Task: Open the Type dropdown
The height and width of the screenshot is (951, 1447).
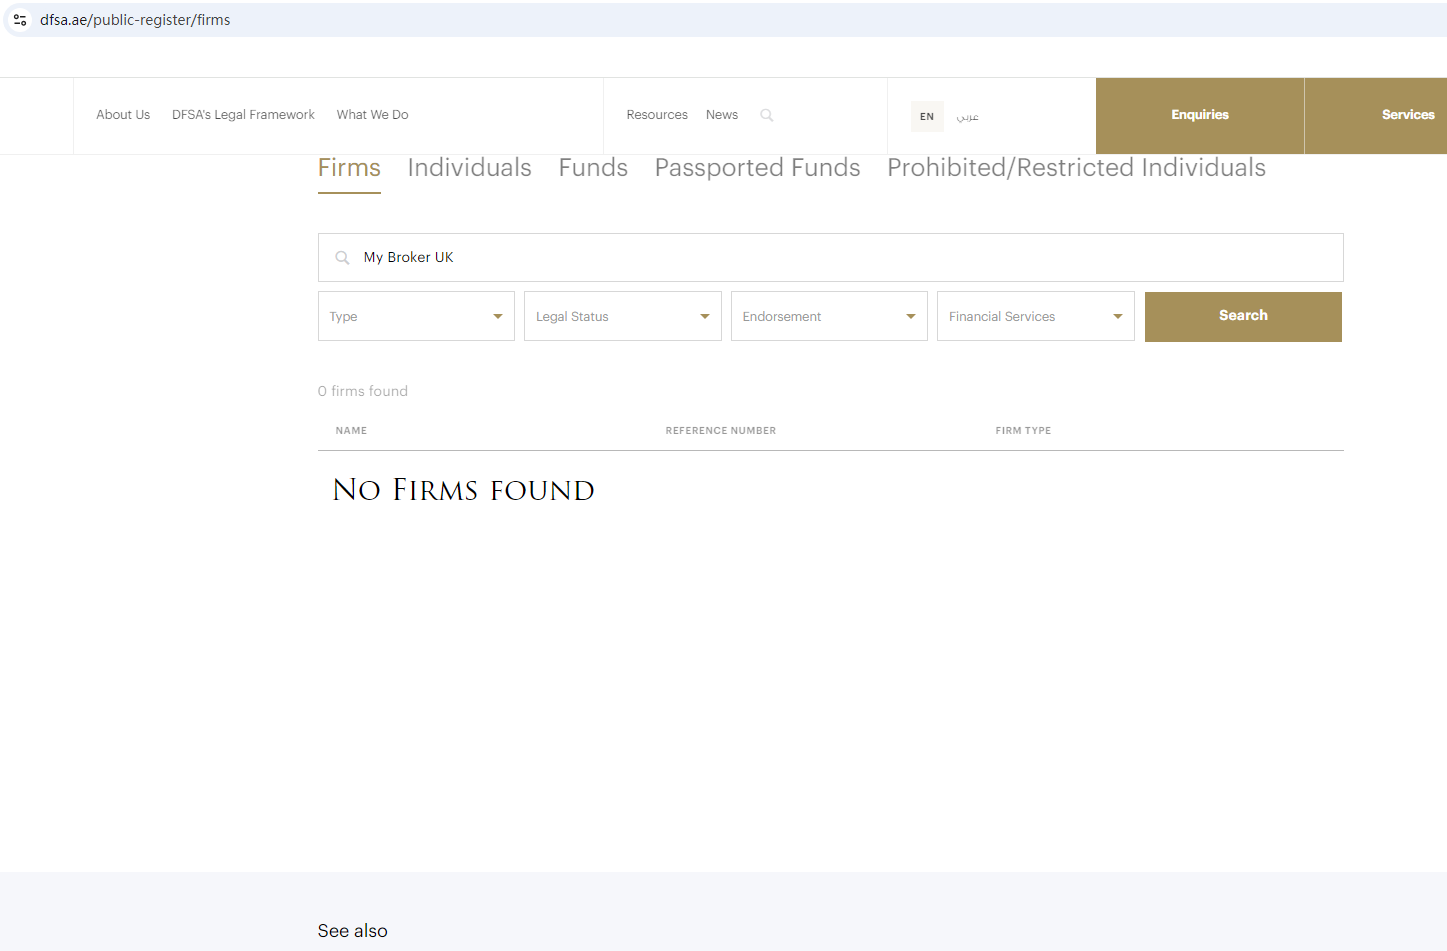Action: coord(416,316)
